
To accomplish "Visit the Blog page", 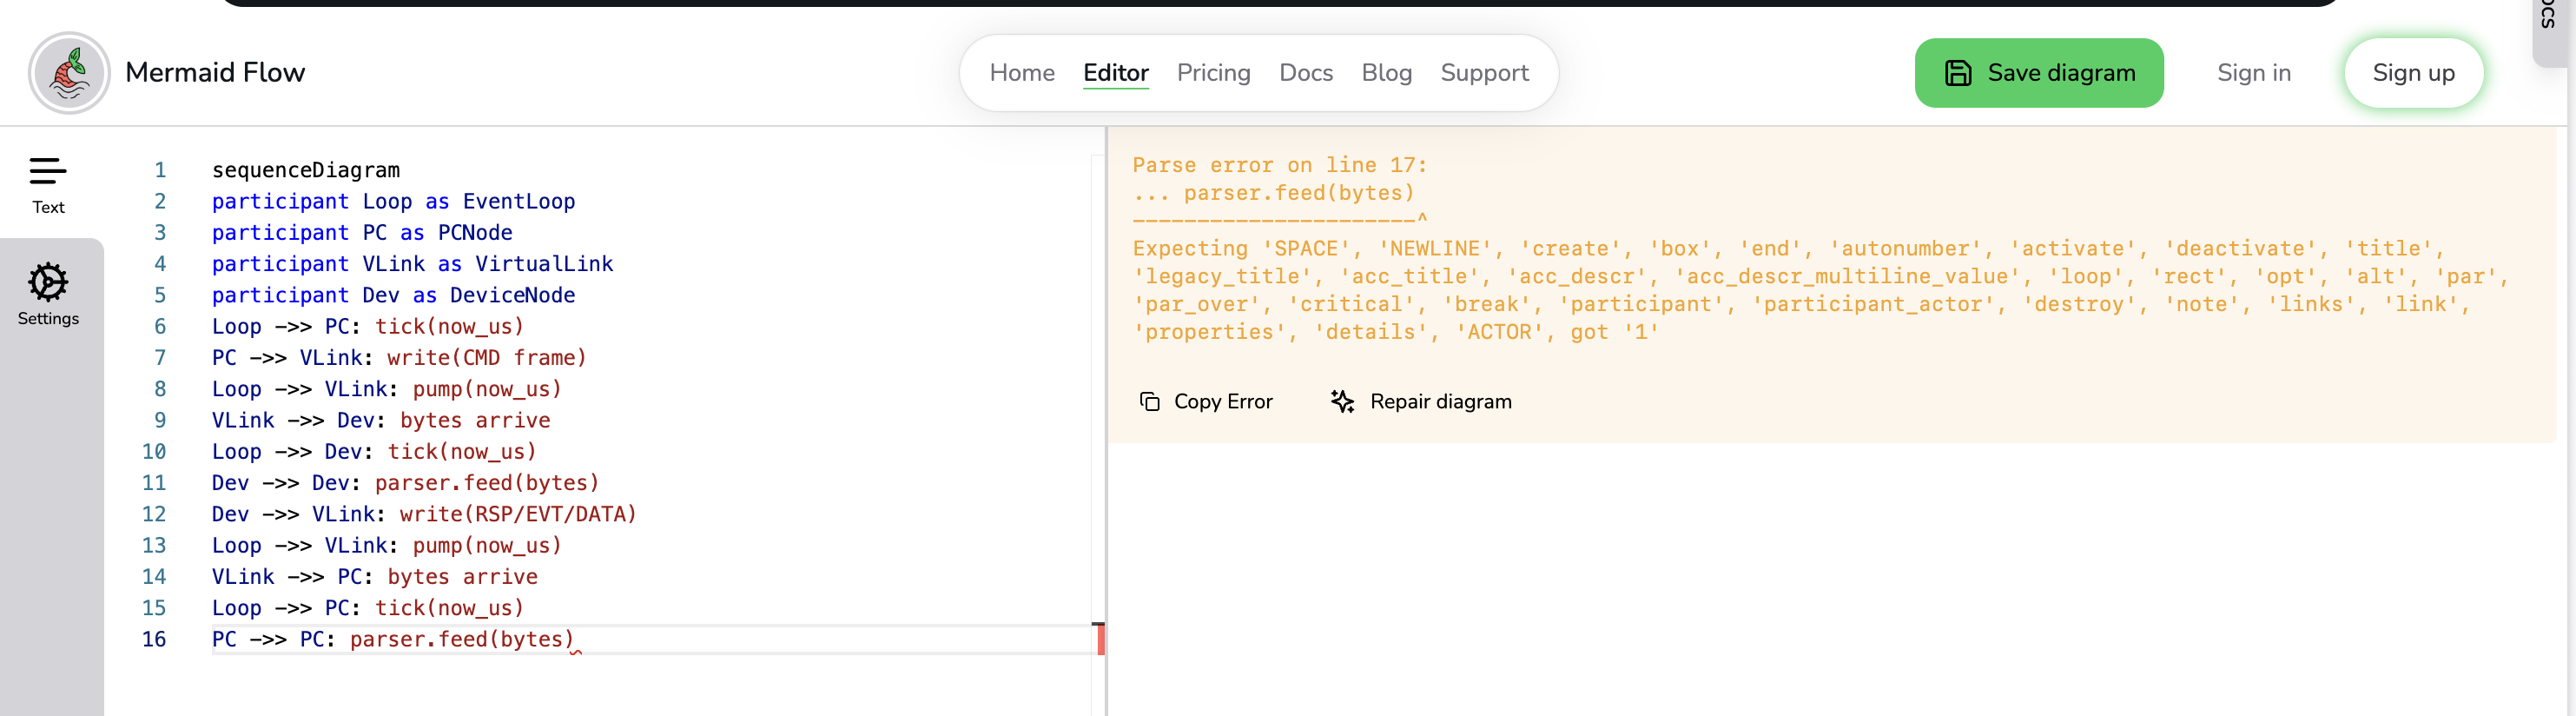I will click(x=1386, y=73).
